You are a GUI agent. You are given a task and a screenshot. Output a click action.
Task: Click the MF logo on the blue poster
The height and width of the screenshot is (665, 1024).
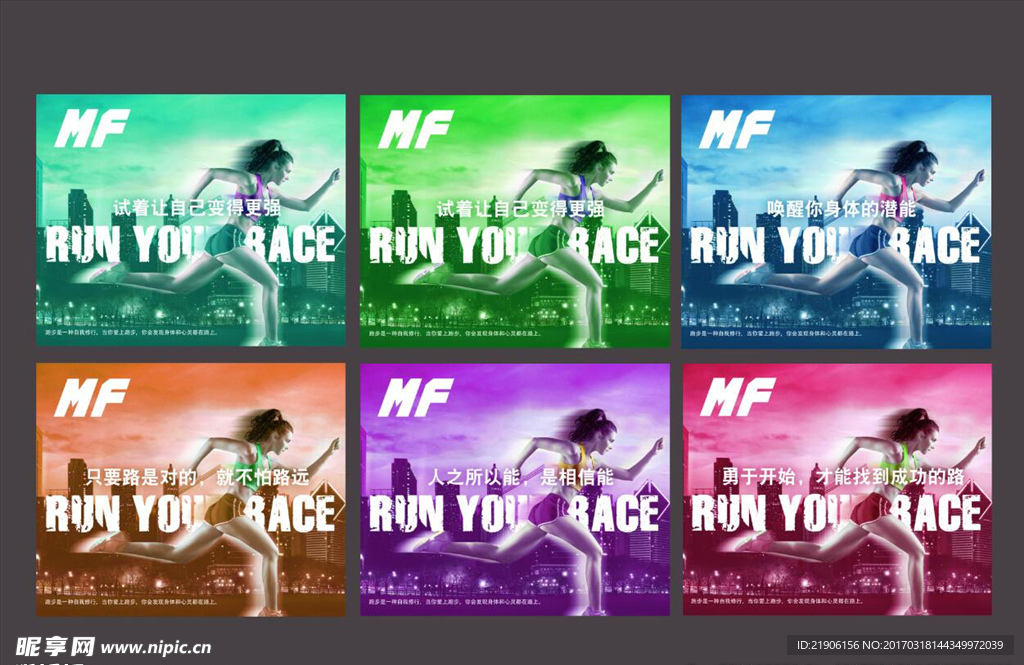pyautogui.click(x=736, y=129)
